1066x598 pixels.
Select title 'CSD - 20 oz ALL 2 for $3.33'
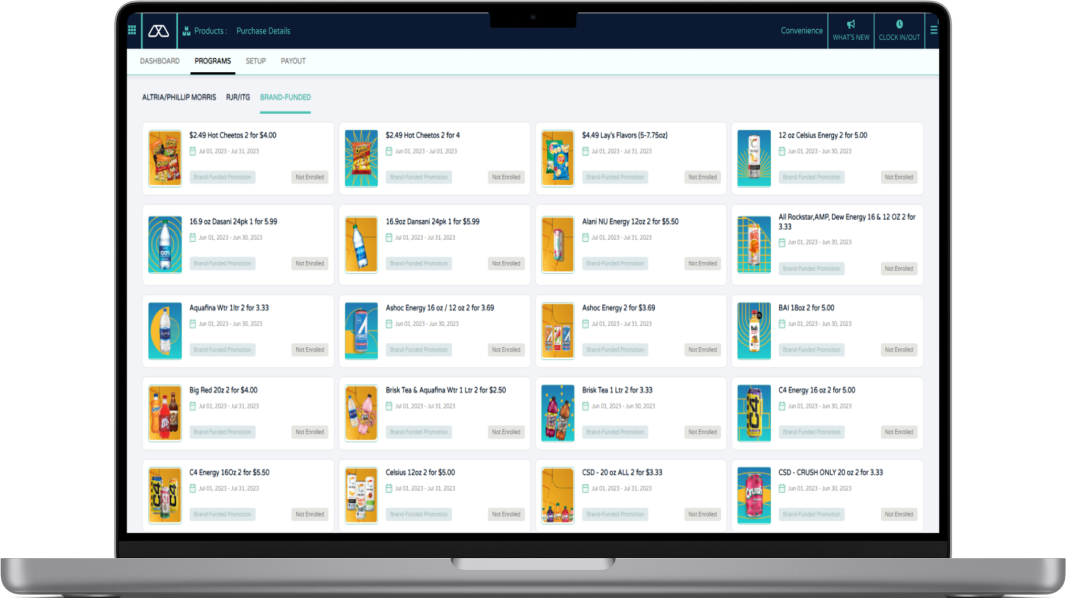pyautogui.click(x=622, y=472)
